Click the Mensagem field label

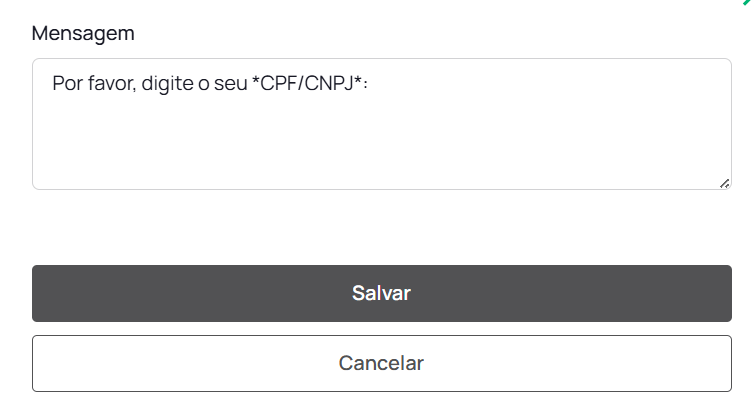(x=83, y=33)
